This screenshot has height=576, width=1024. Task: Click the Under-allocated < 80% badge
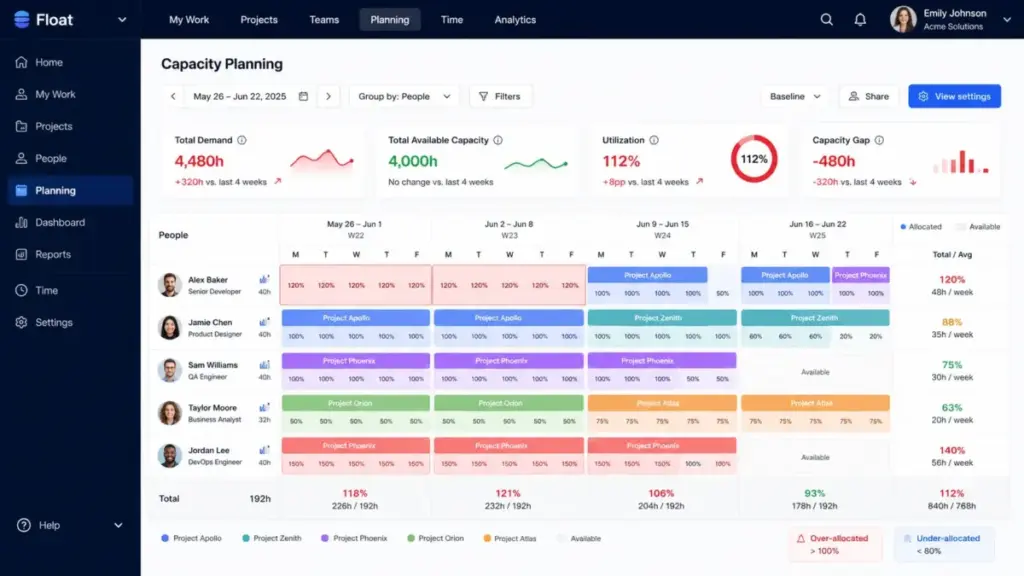(x=944, y=544)
